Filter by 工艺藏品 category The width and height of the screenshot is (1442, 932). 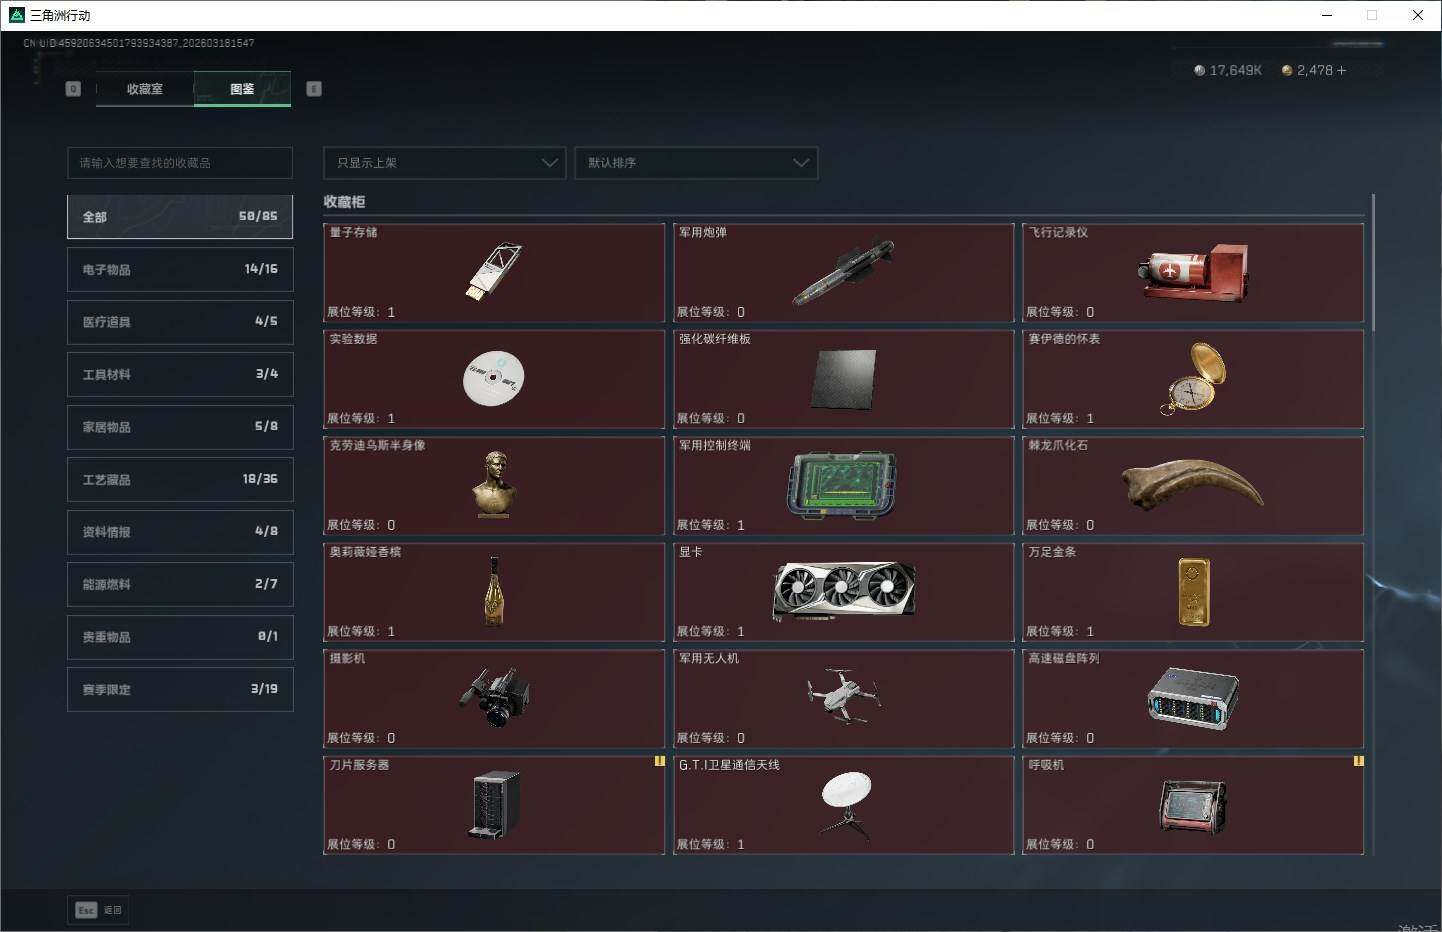coord(180,479)
